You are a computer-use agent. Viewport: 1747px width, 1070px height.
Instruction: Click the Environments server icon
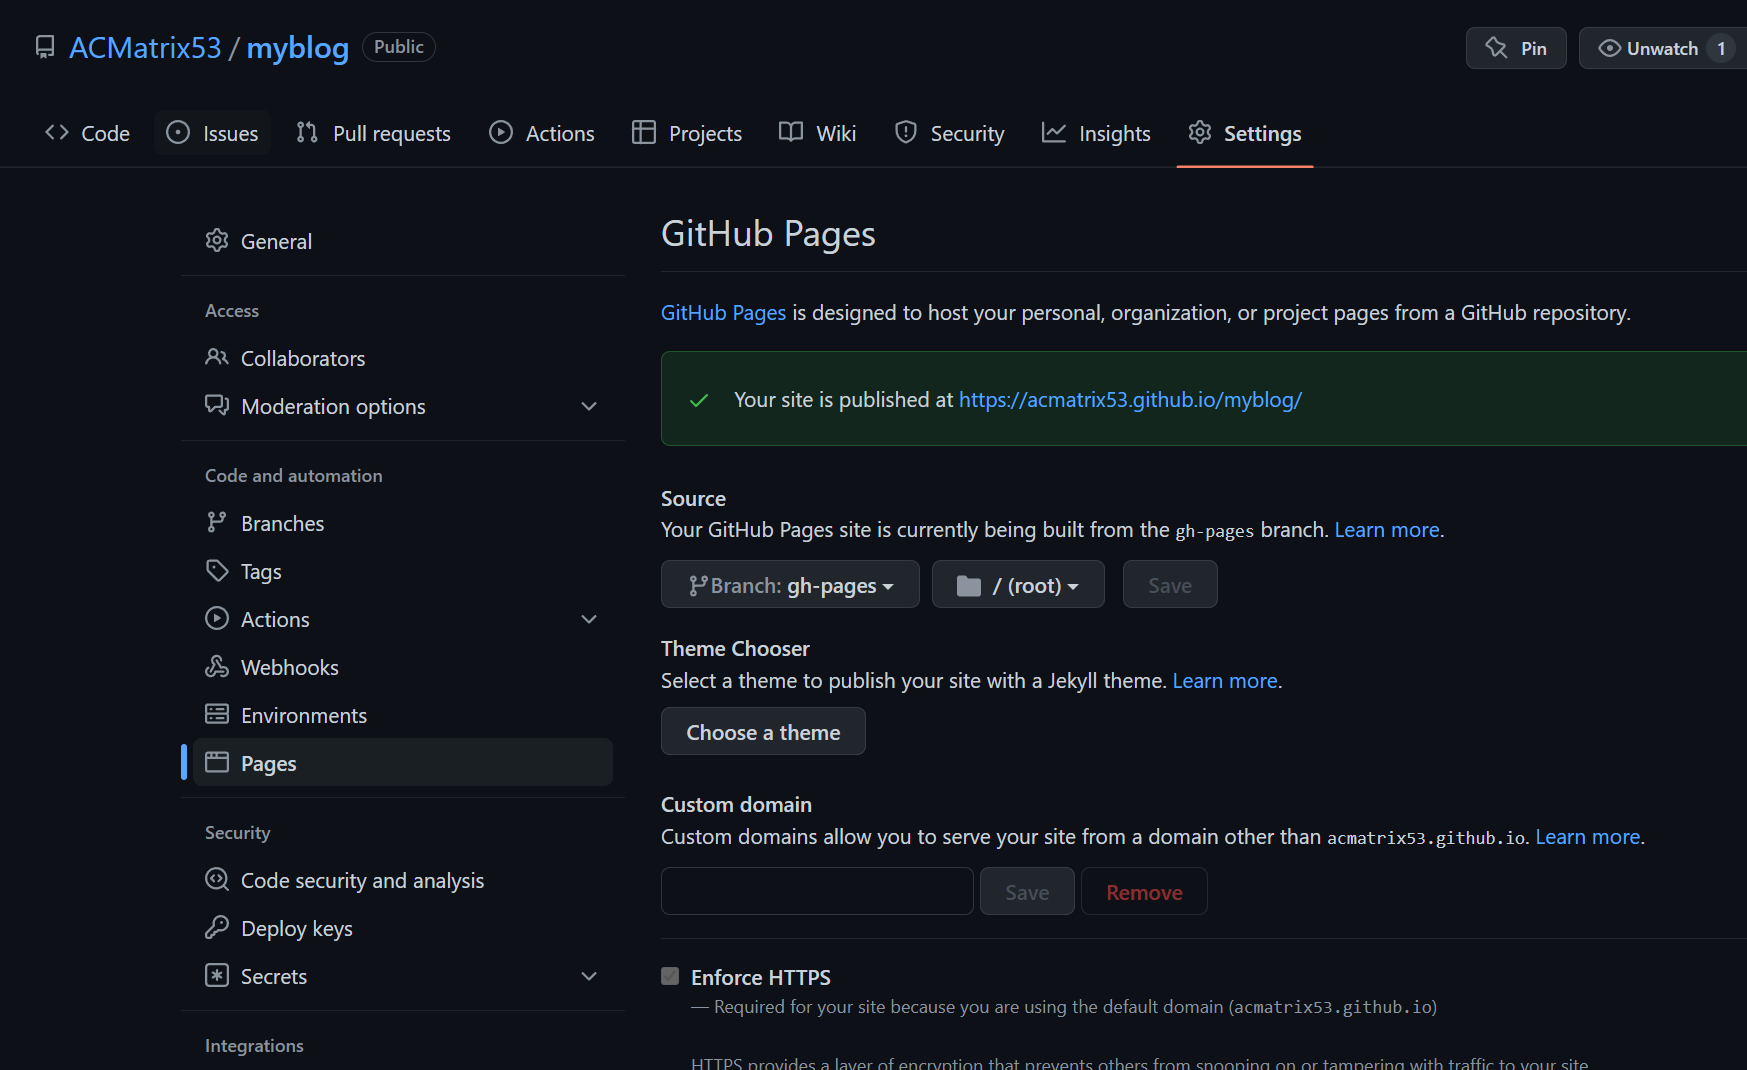(217, 714)
